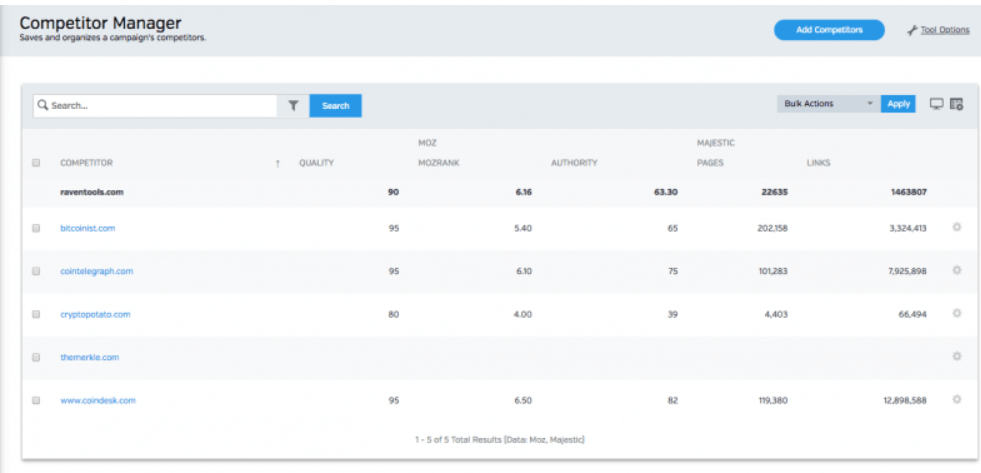Viewport: 981px width, 473px height.
Task: Click the MAJESTIC group header label
Action: point(716,143)
